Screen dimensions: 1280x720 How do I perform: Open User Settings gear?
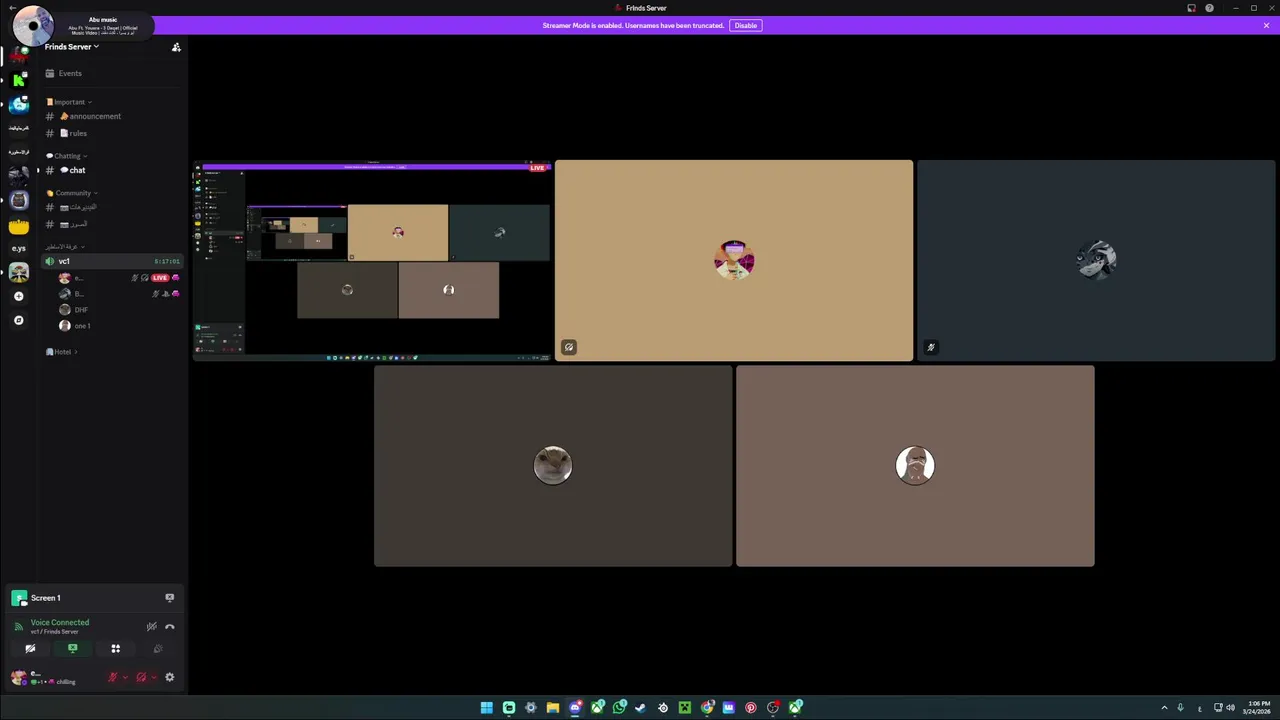169,678
